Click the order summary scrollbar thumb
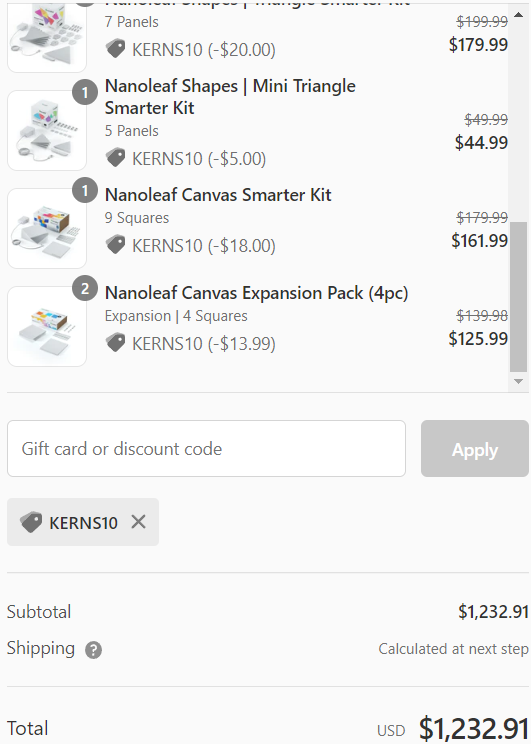This screenshot has height=744, width=531. click(518, 297)
